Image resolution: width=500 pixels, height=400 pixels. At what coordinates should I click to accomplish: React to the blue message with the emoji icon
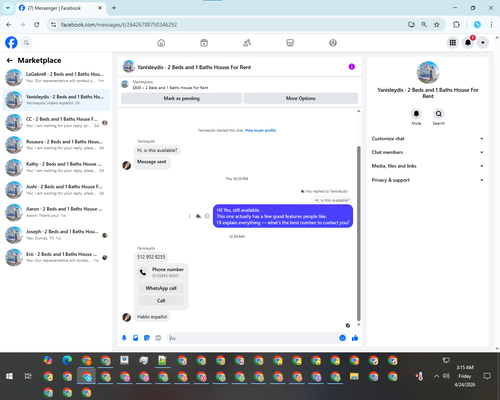(x=207, y=216)
